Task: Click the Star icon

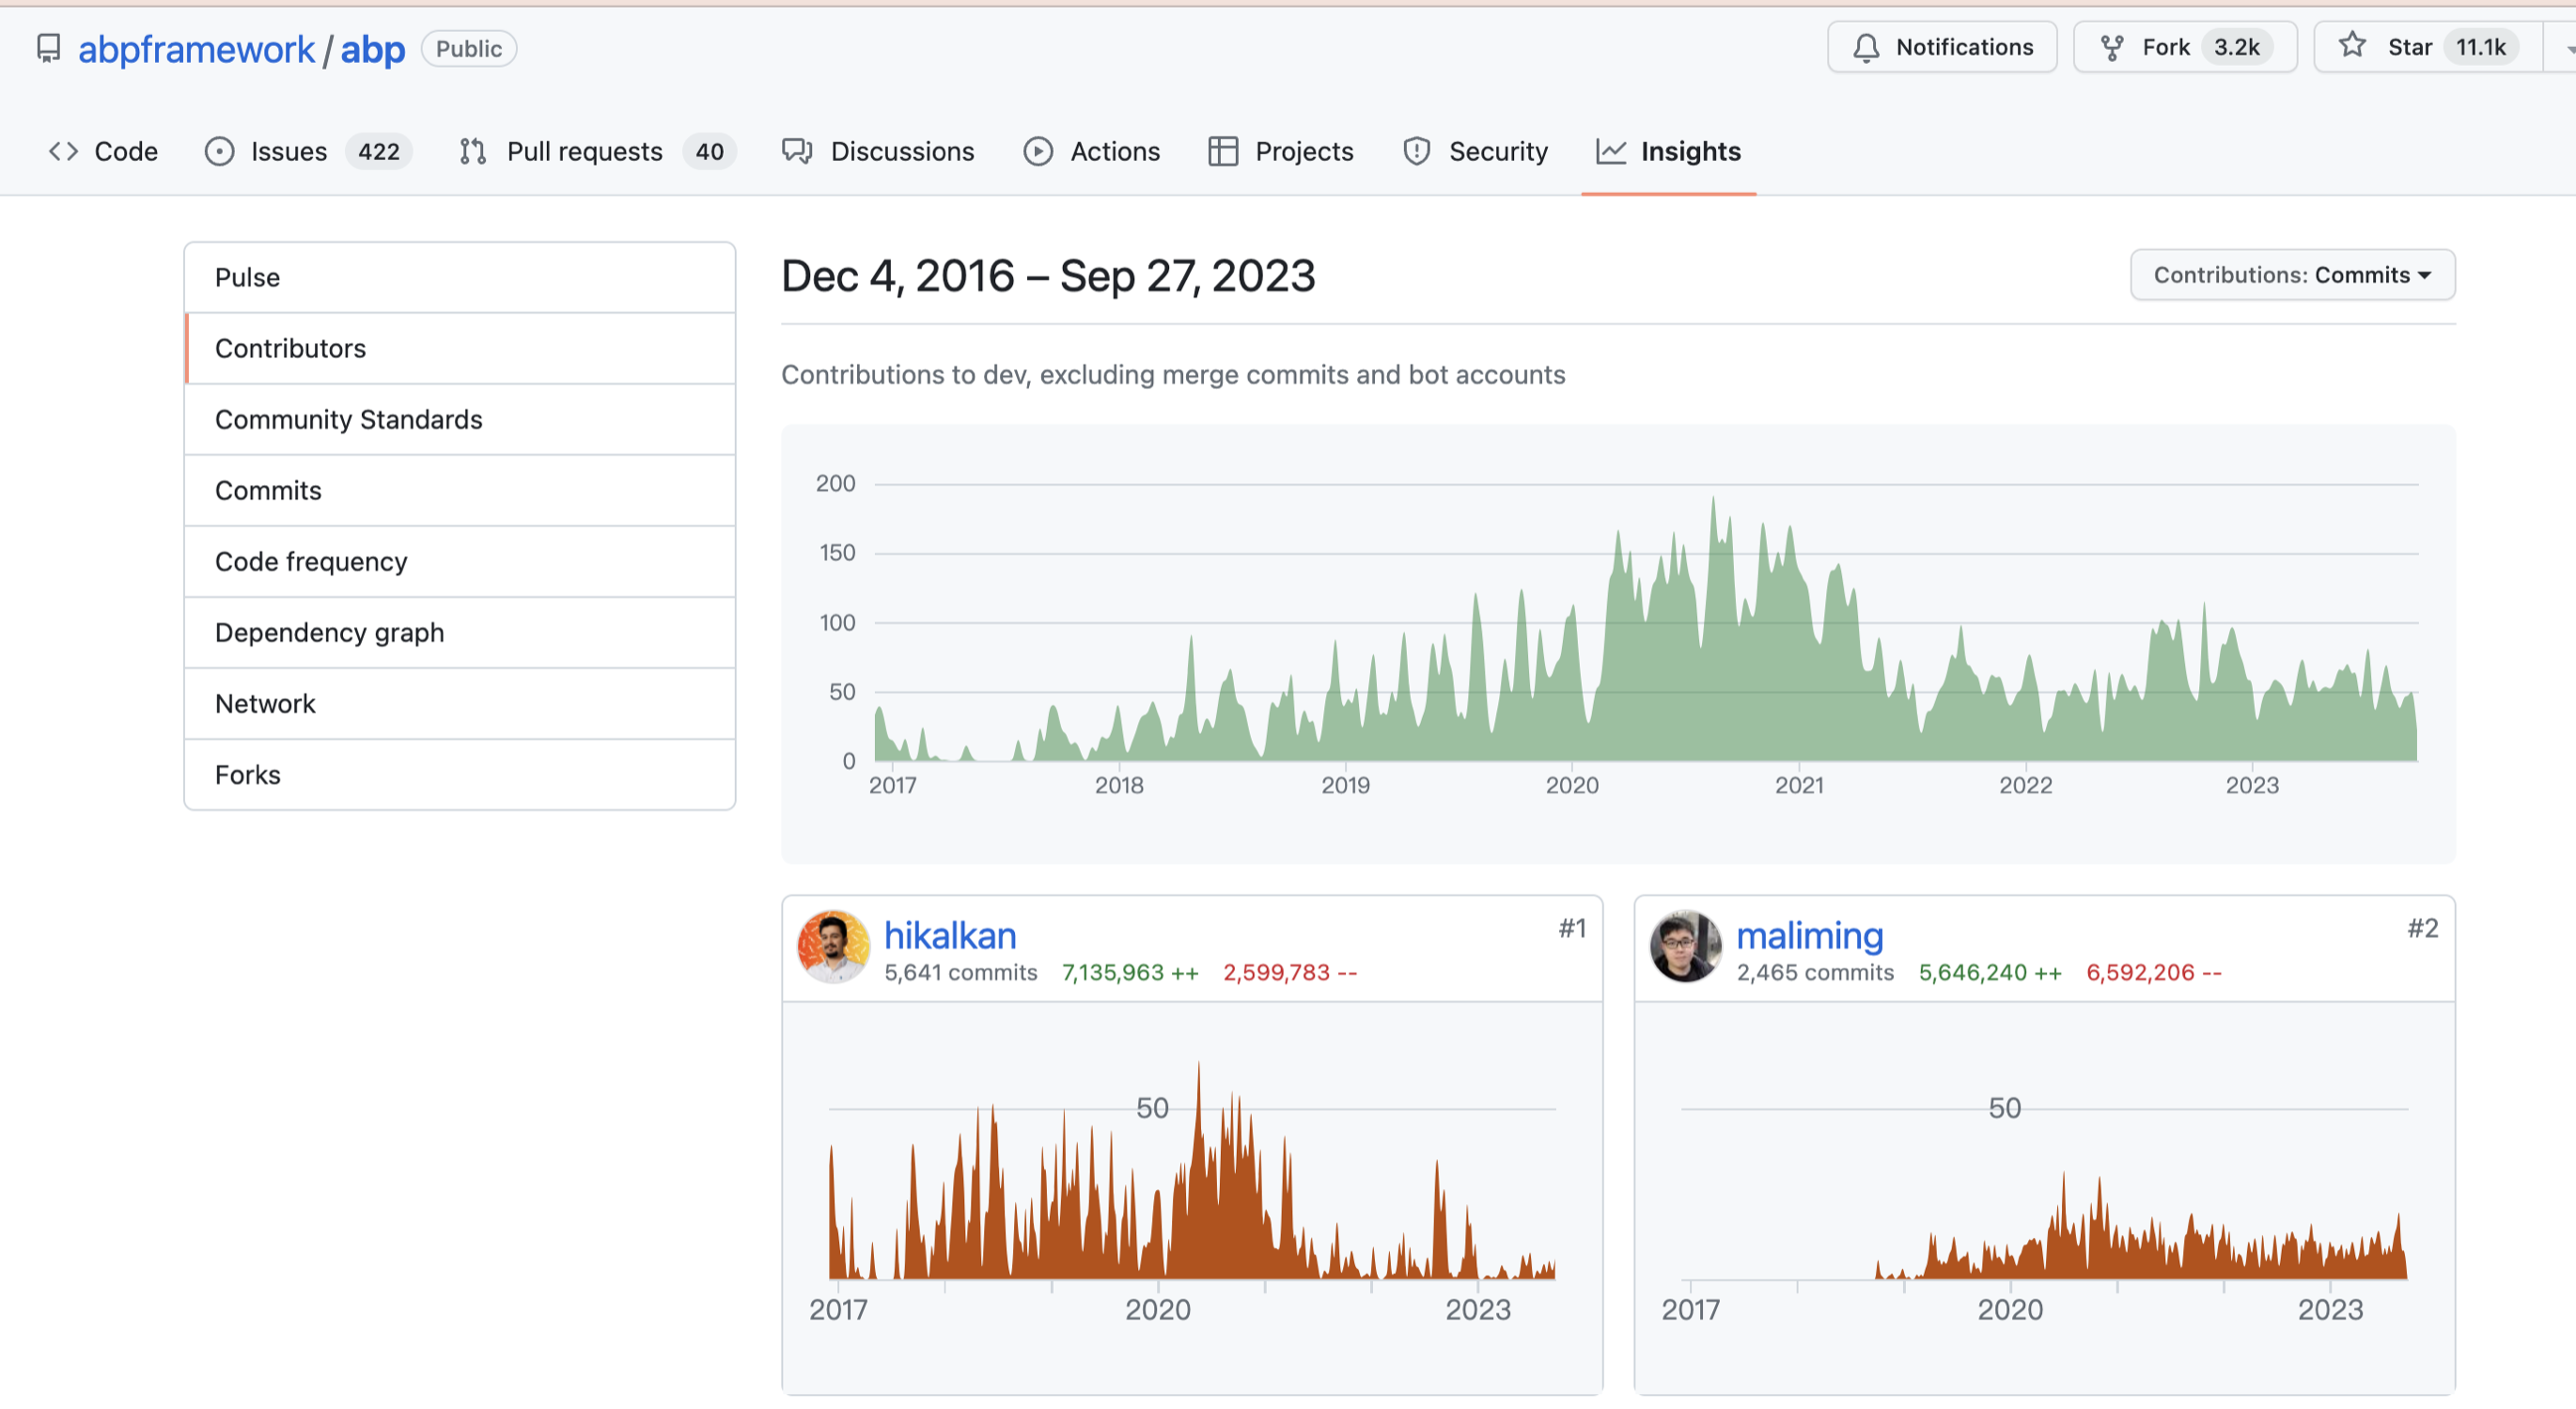Action: 2352,45
